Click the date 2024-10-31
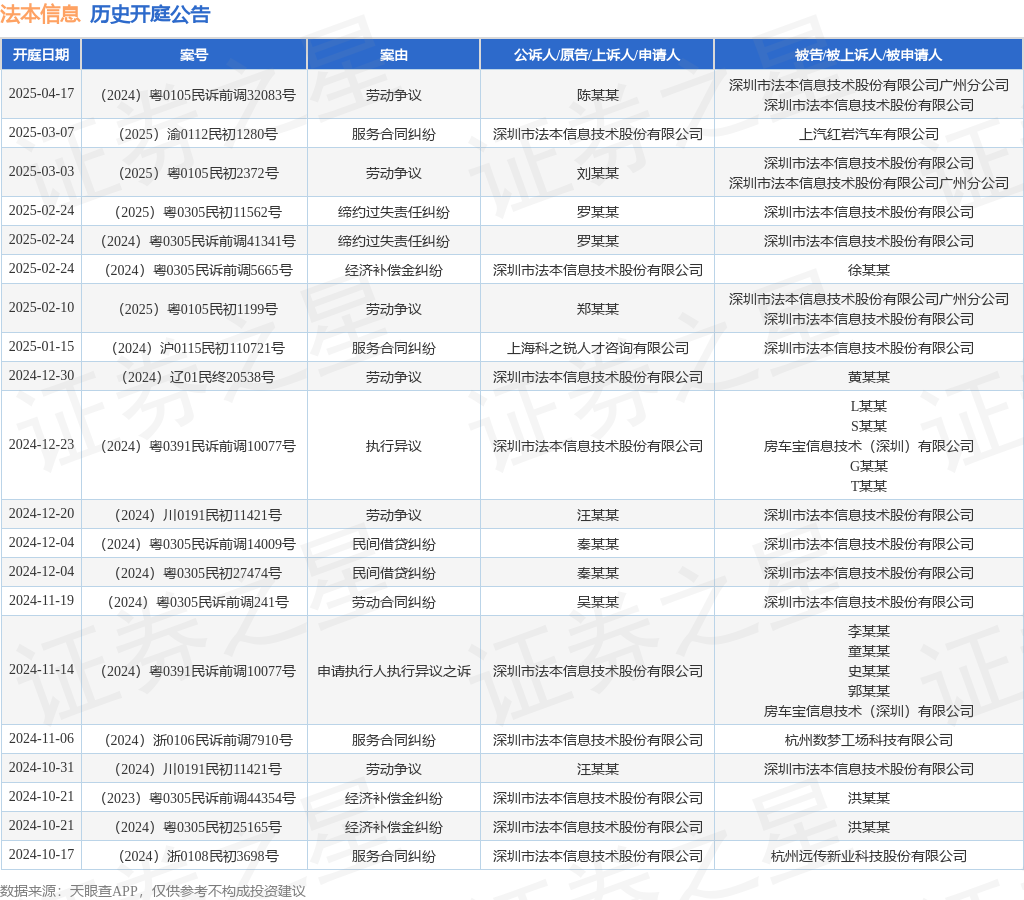 tap(41, 767)
